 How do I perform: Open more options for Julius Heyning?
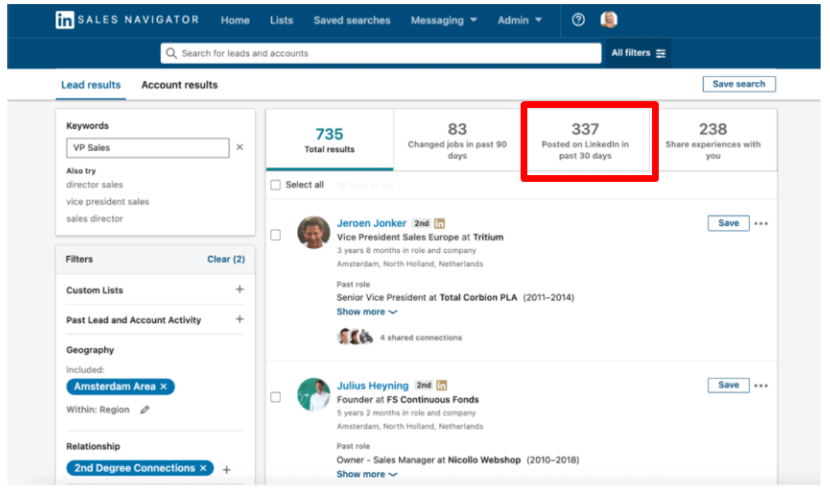click(761, 385)
